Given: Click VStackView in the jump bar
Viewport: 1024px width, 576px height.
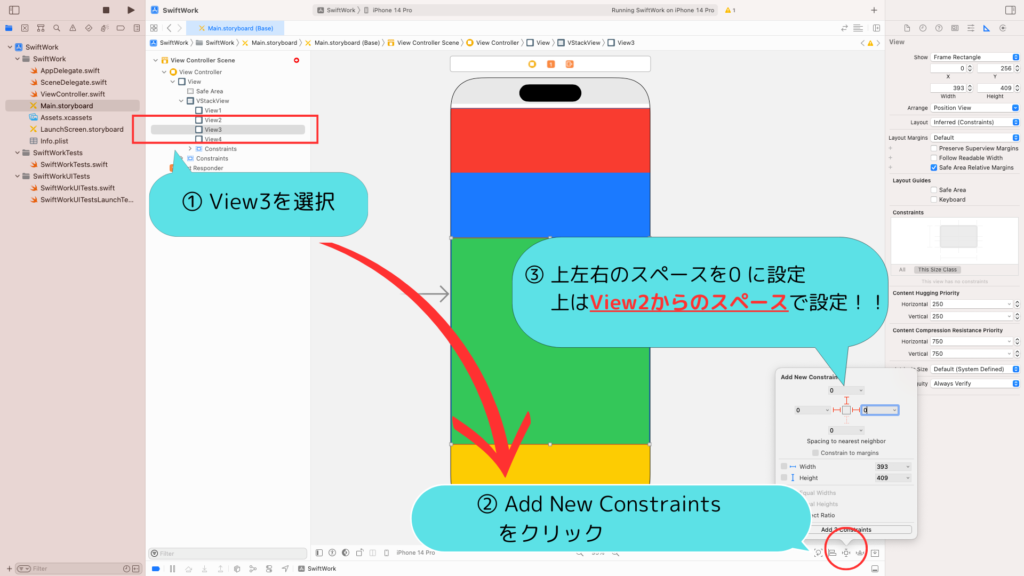Looking at the screenshot, I should click(579, 42).
